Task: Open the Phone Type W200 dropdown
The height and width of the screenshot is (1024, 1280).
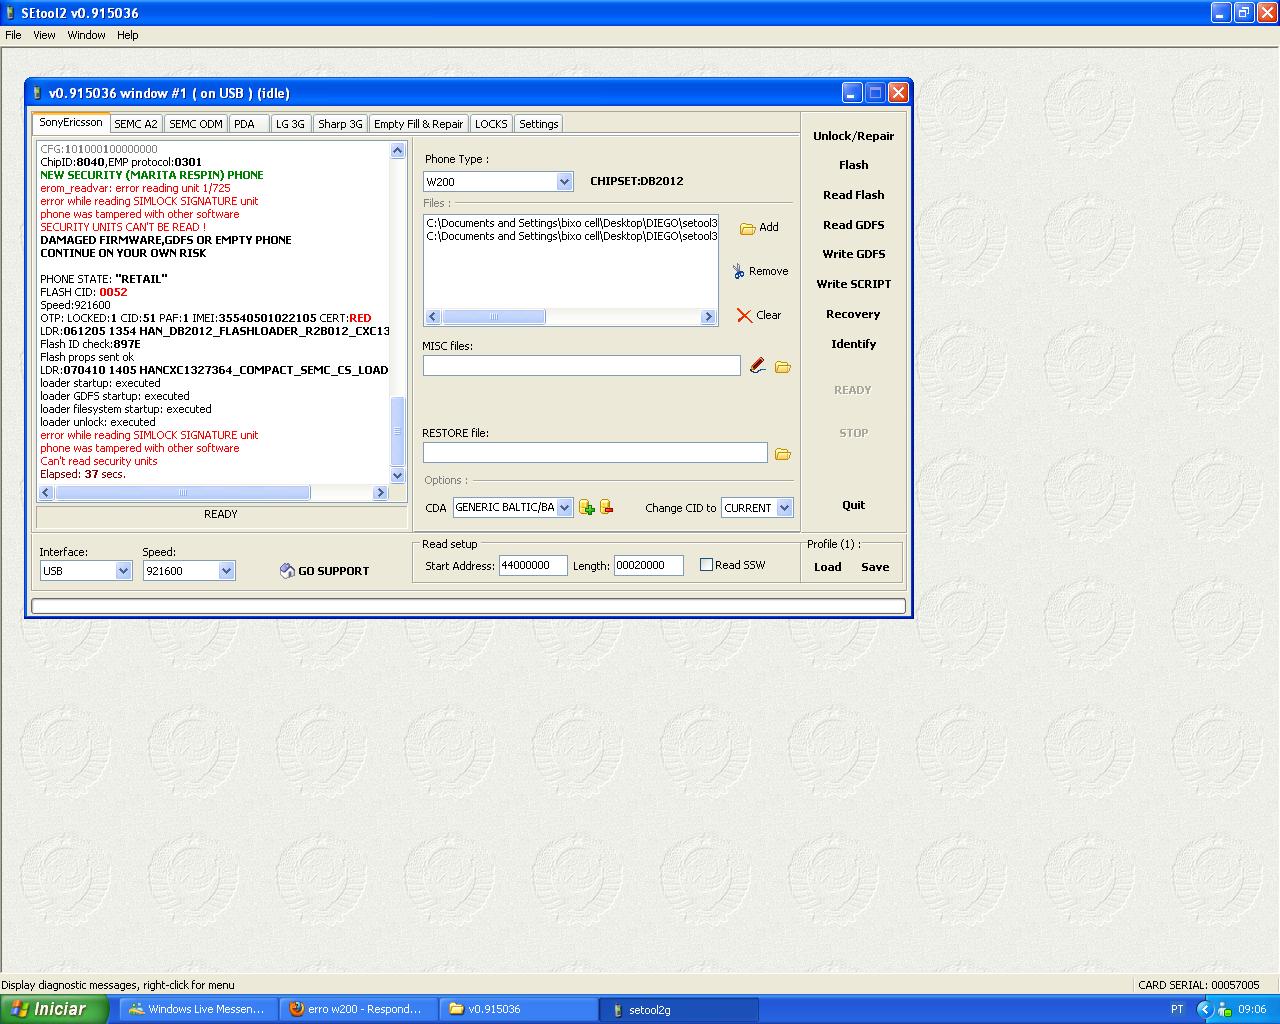Action: [x=564, y=182]
